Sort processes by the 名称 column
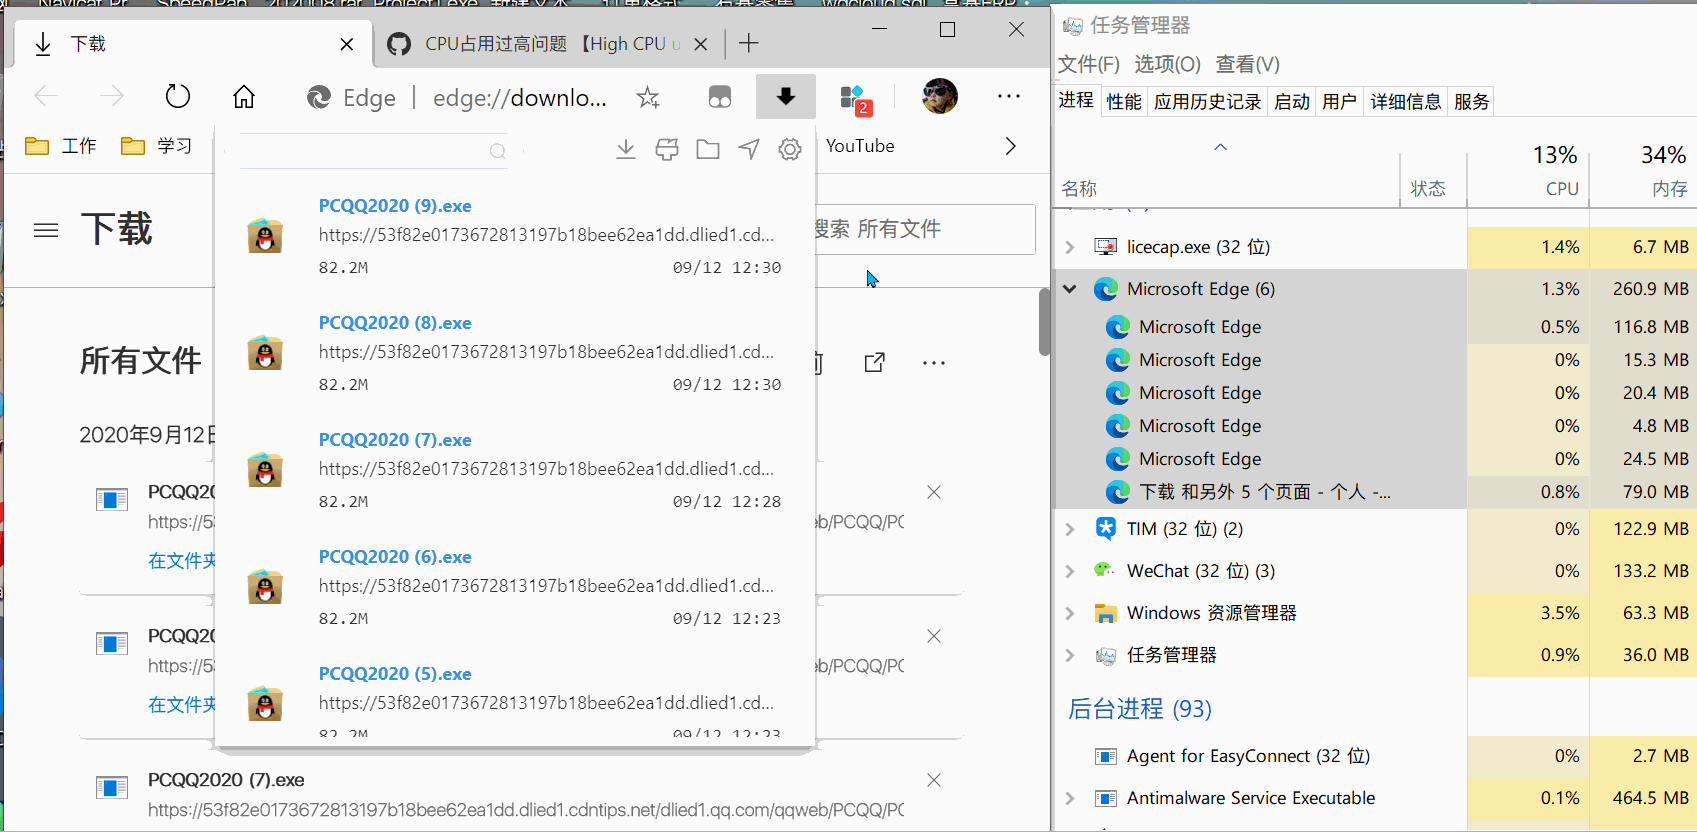This screenshot has width=1697, height=832. (1080, 188)
